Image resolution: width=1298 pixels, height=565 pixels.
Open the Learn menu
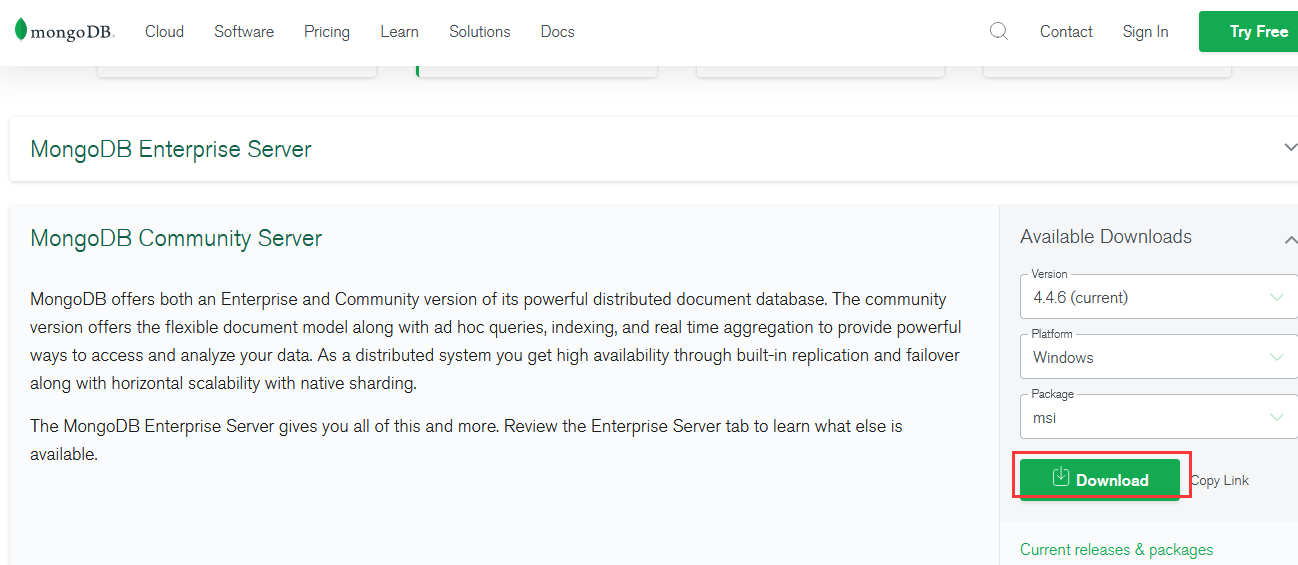[x=399, y=32]
